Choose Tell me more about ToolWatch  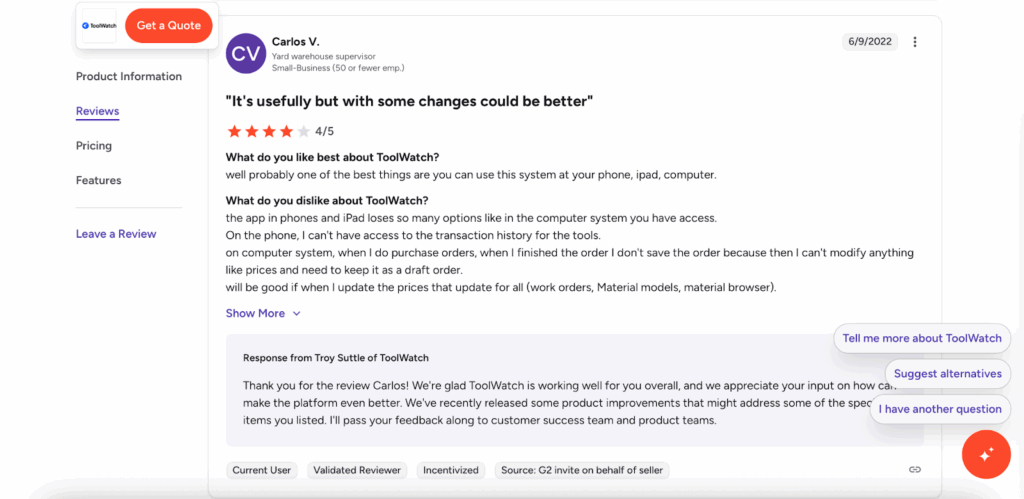tap(921, 338)
